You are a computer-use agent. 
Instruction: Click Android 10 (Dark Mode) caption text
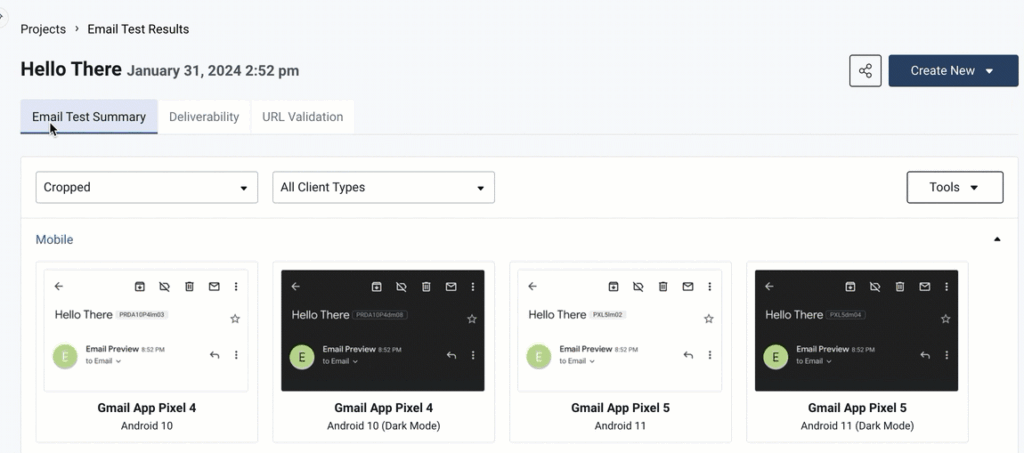click(383, 426)
